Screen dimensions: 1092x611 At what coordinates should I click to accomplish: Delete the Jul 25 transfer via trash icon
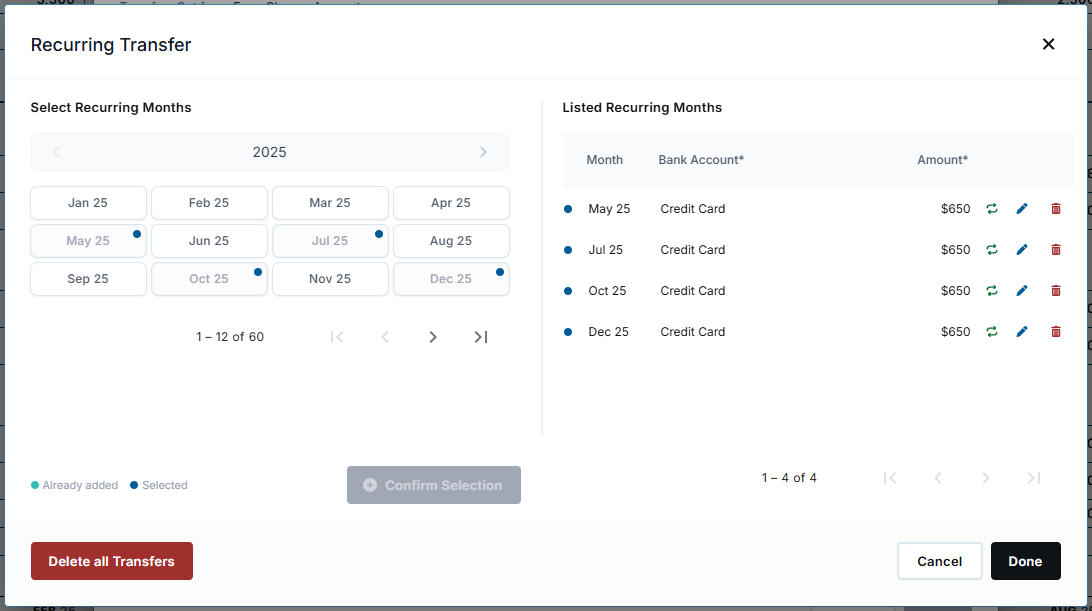1056,249
